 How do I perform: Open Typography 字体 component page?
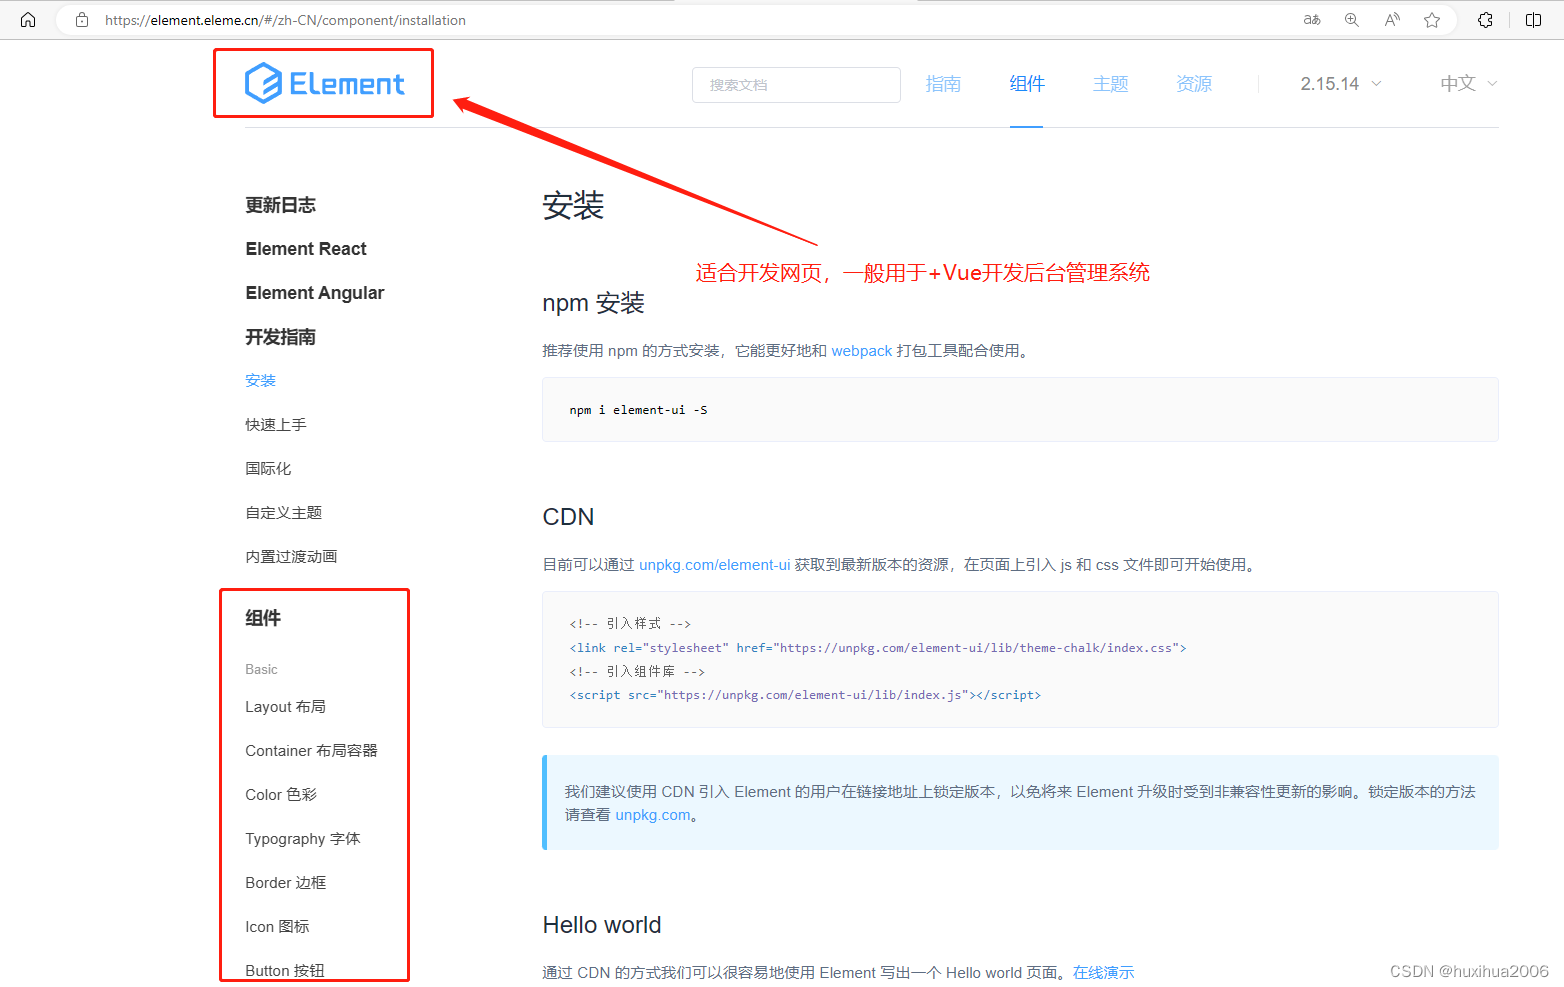(303, 839)
